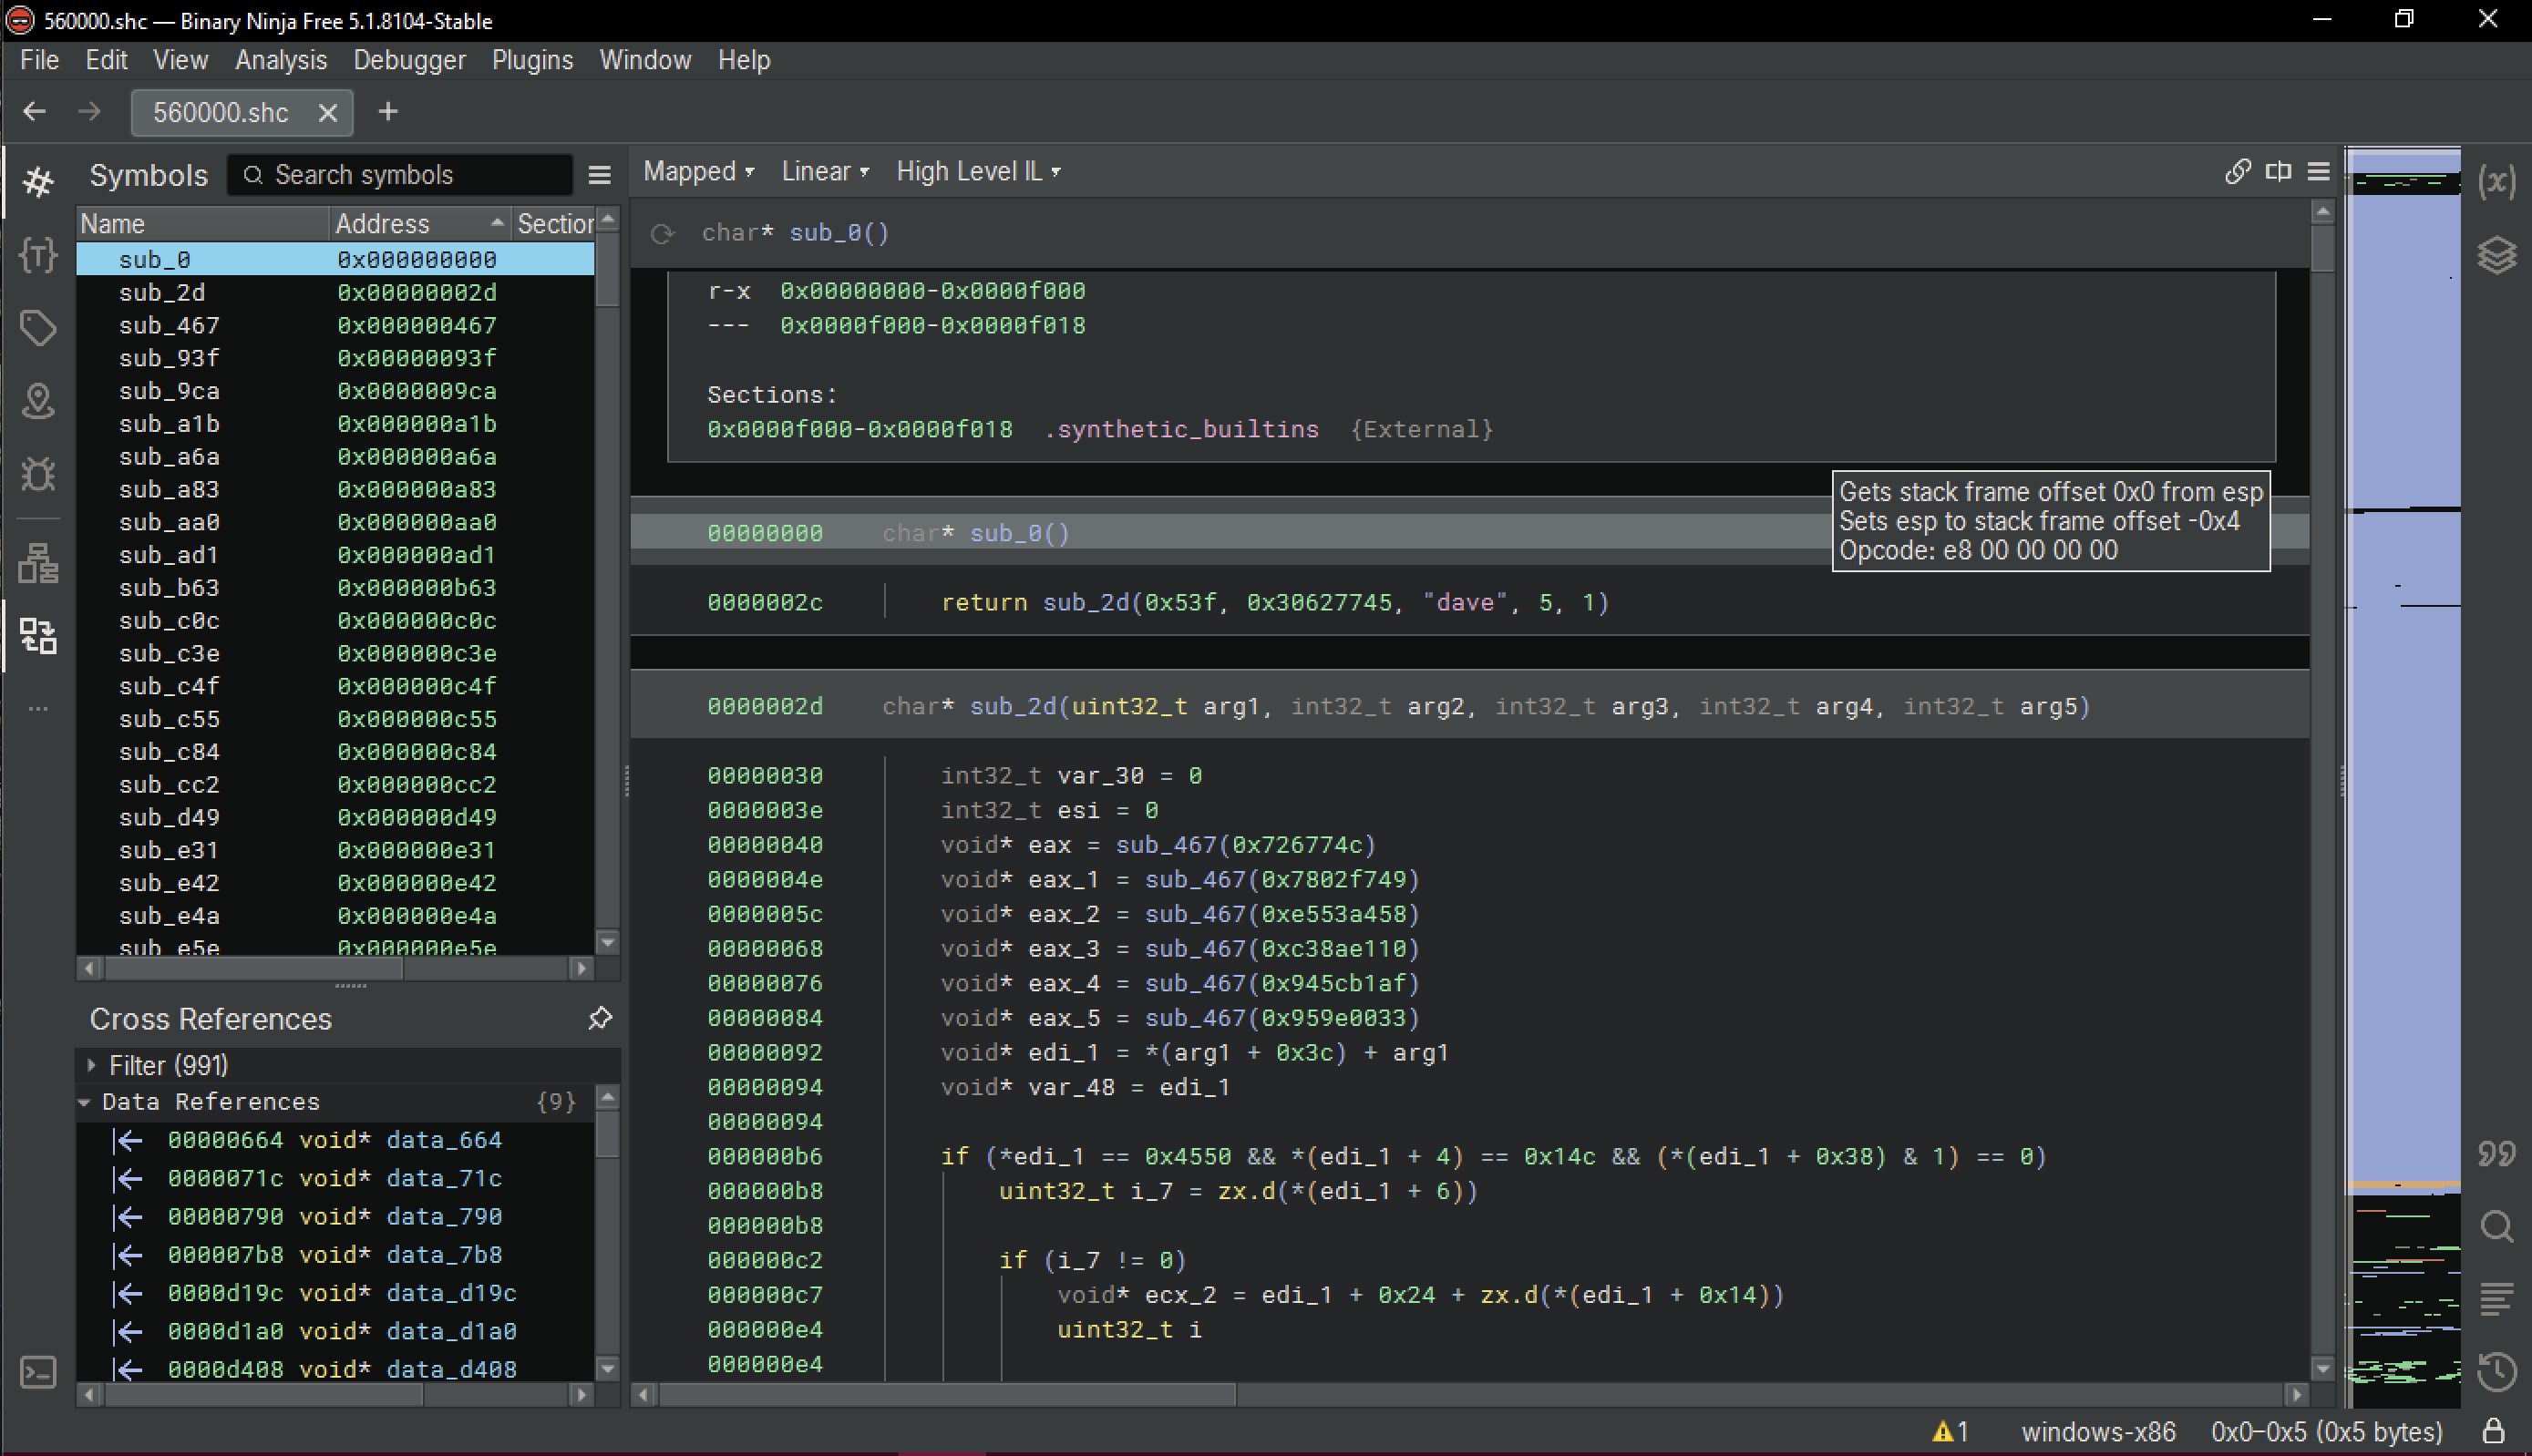
Task: Open the Plugins menu
Action: click(532, 60)
